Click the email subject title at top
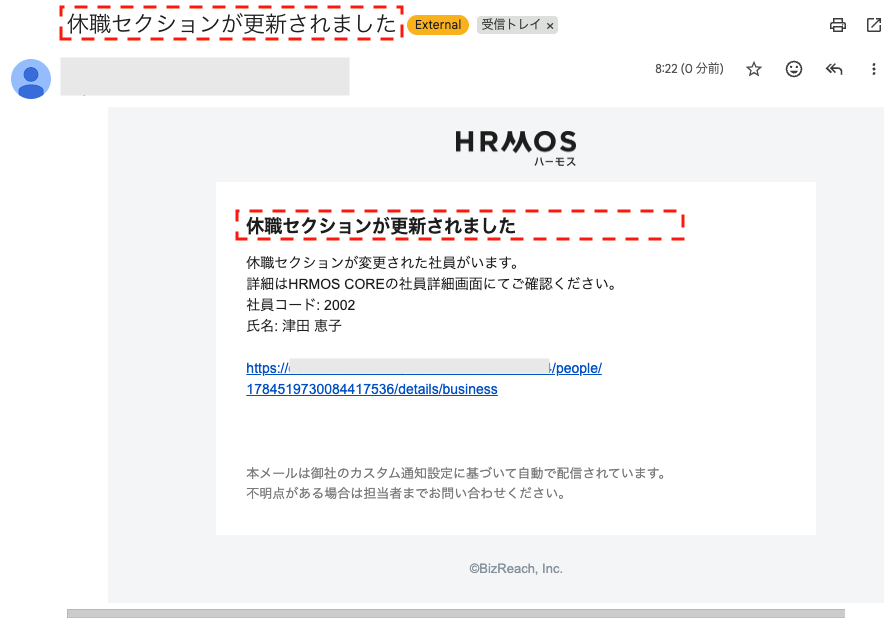 [x=232, y=24]
